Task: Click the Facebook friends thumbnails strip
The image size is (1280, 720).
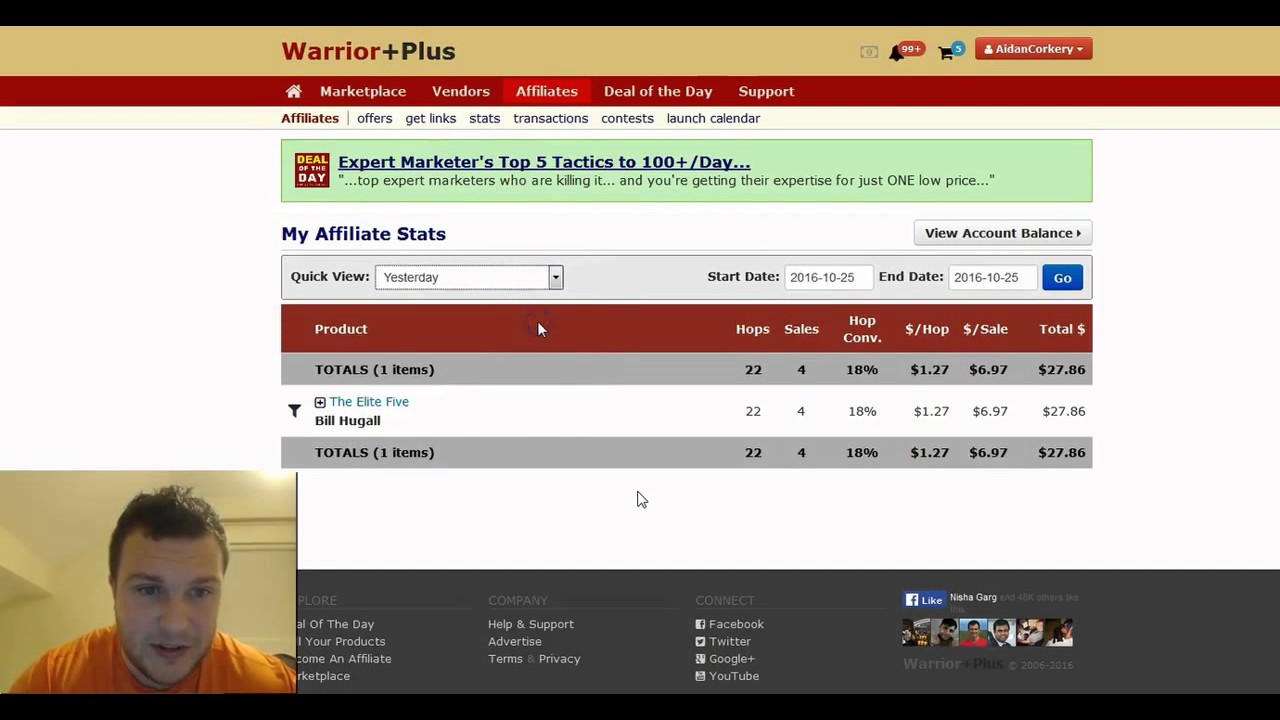Action: [988, 632]
